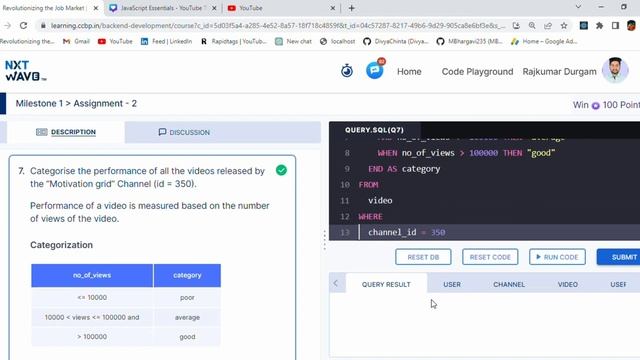This screenshot has width=640, height=360.
Task: Click the coin icon by 100 Points
Action: click(x=596, y=106)
